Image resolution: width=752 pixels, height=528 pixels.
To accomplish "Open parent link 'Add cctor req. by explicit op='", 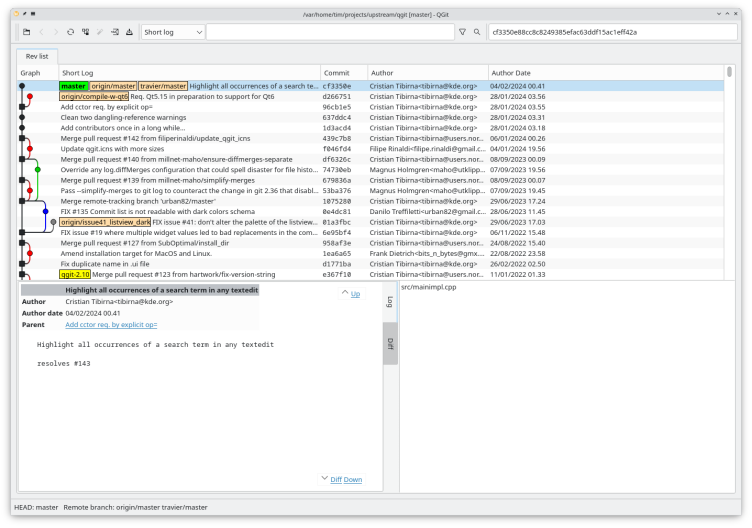I will pos(111,325).
